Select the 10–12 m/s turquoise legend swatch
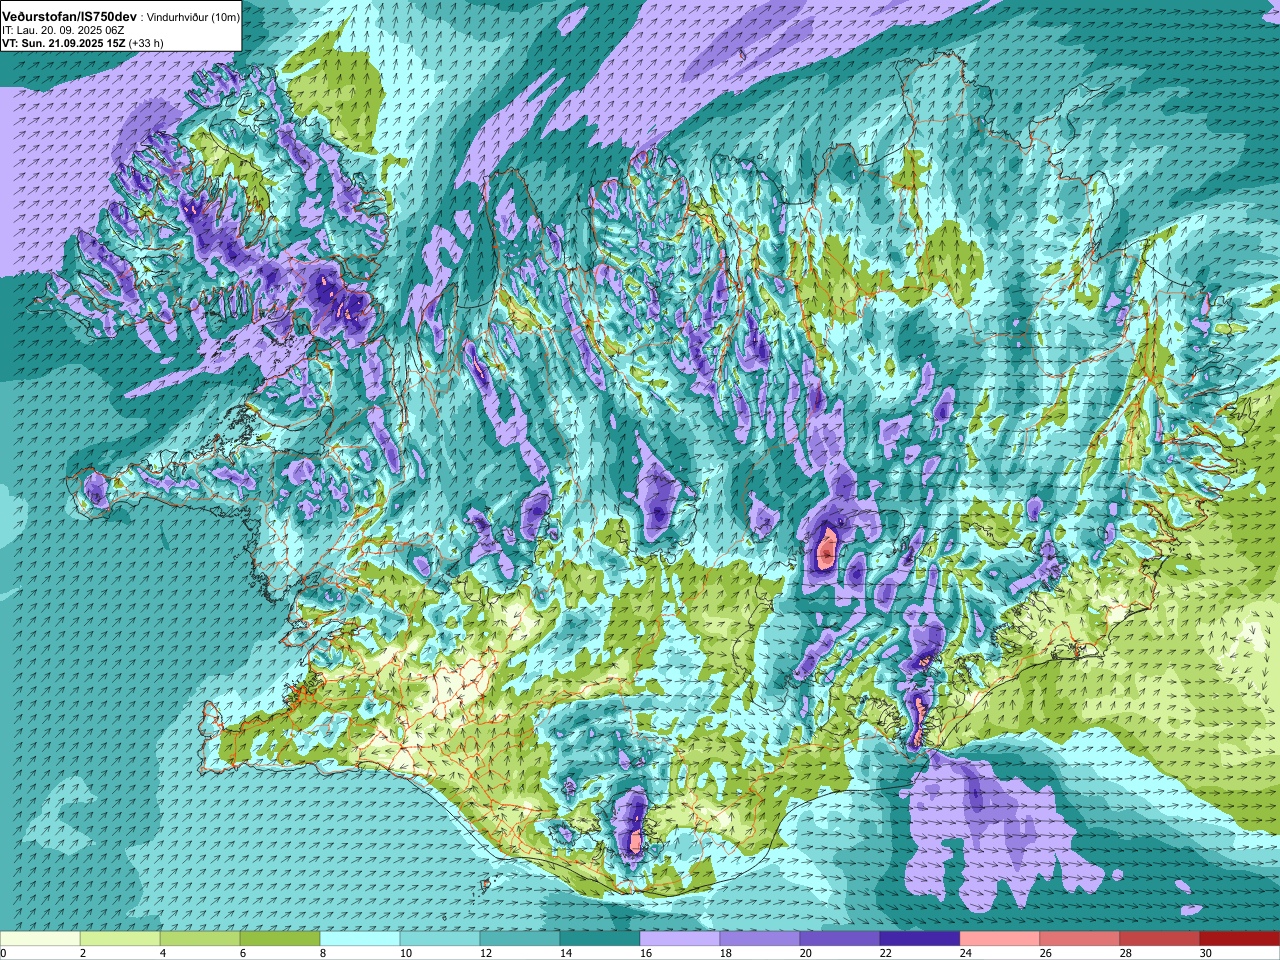The image size is (1280, 960). (440, 939)
